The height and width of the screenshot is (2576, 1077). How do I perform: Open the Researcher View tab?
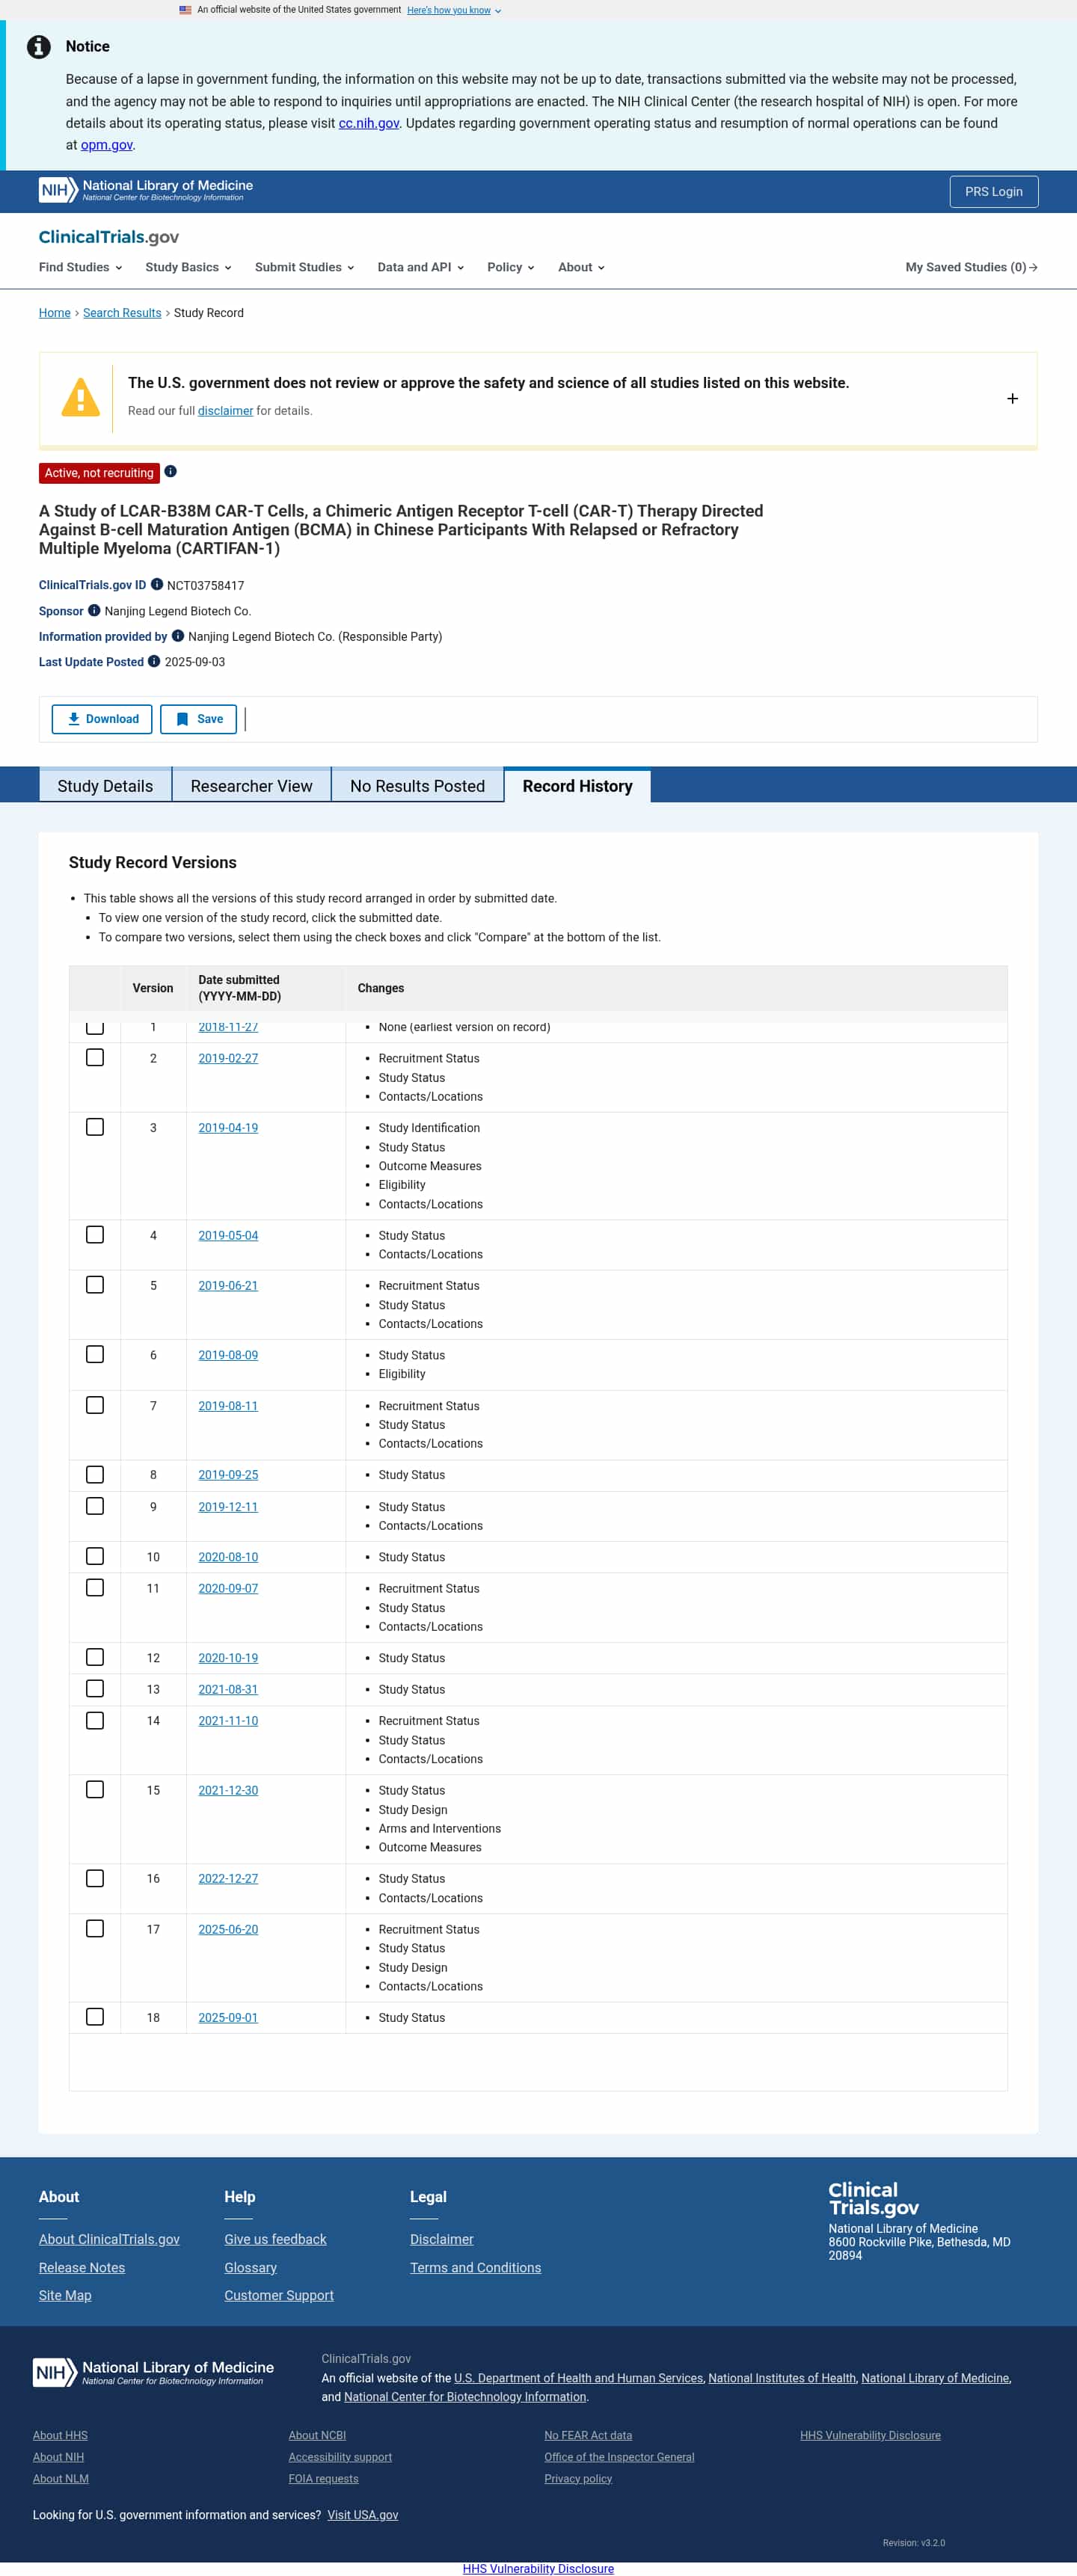tap(251, 786)
